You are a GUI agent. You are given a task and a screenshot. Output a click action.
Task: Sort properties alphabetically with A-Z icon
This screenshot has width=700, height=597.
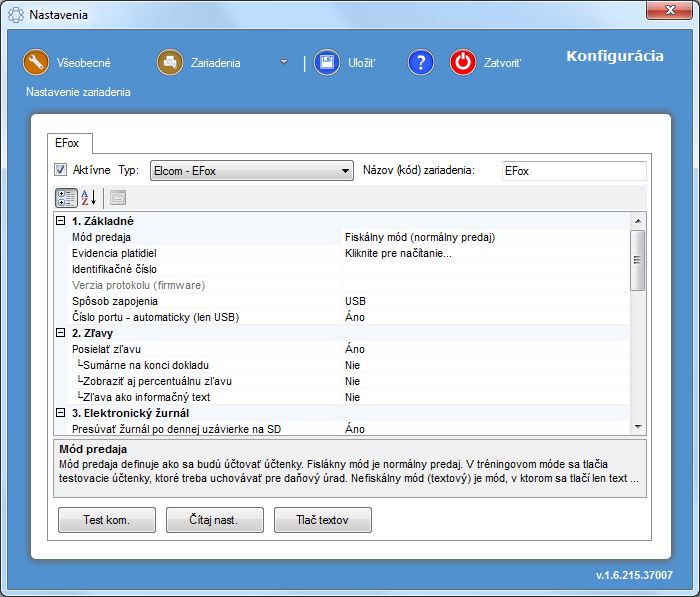coord(89,197)
